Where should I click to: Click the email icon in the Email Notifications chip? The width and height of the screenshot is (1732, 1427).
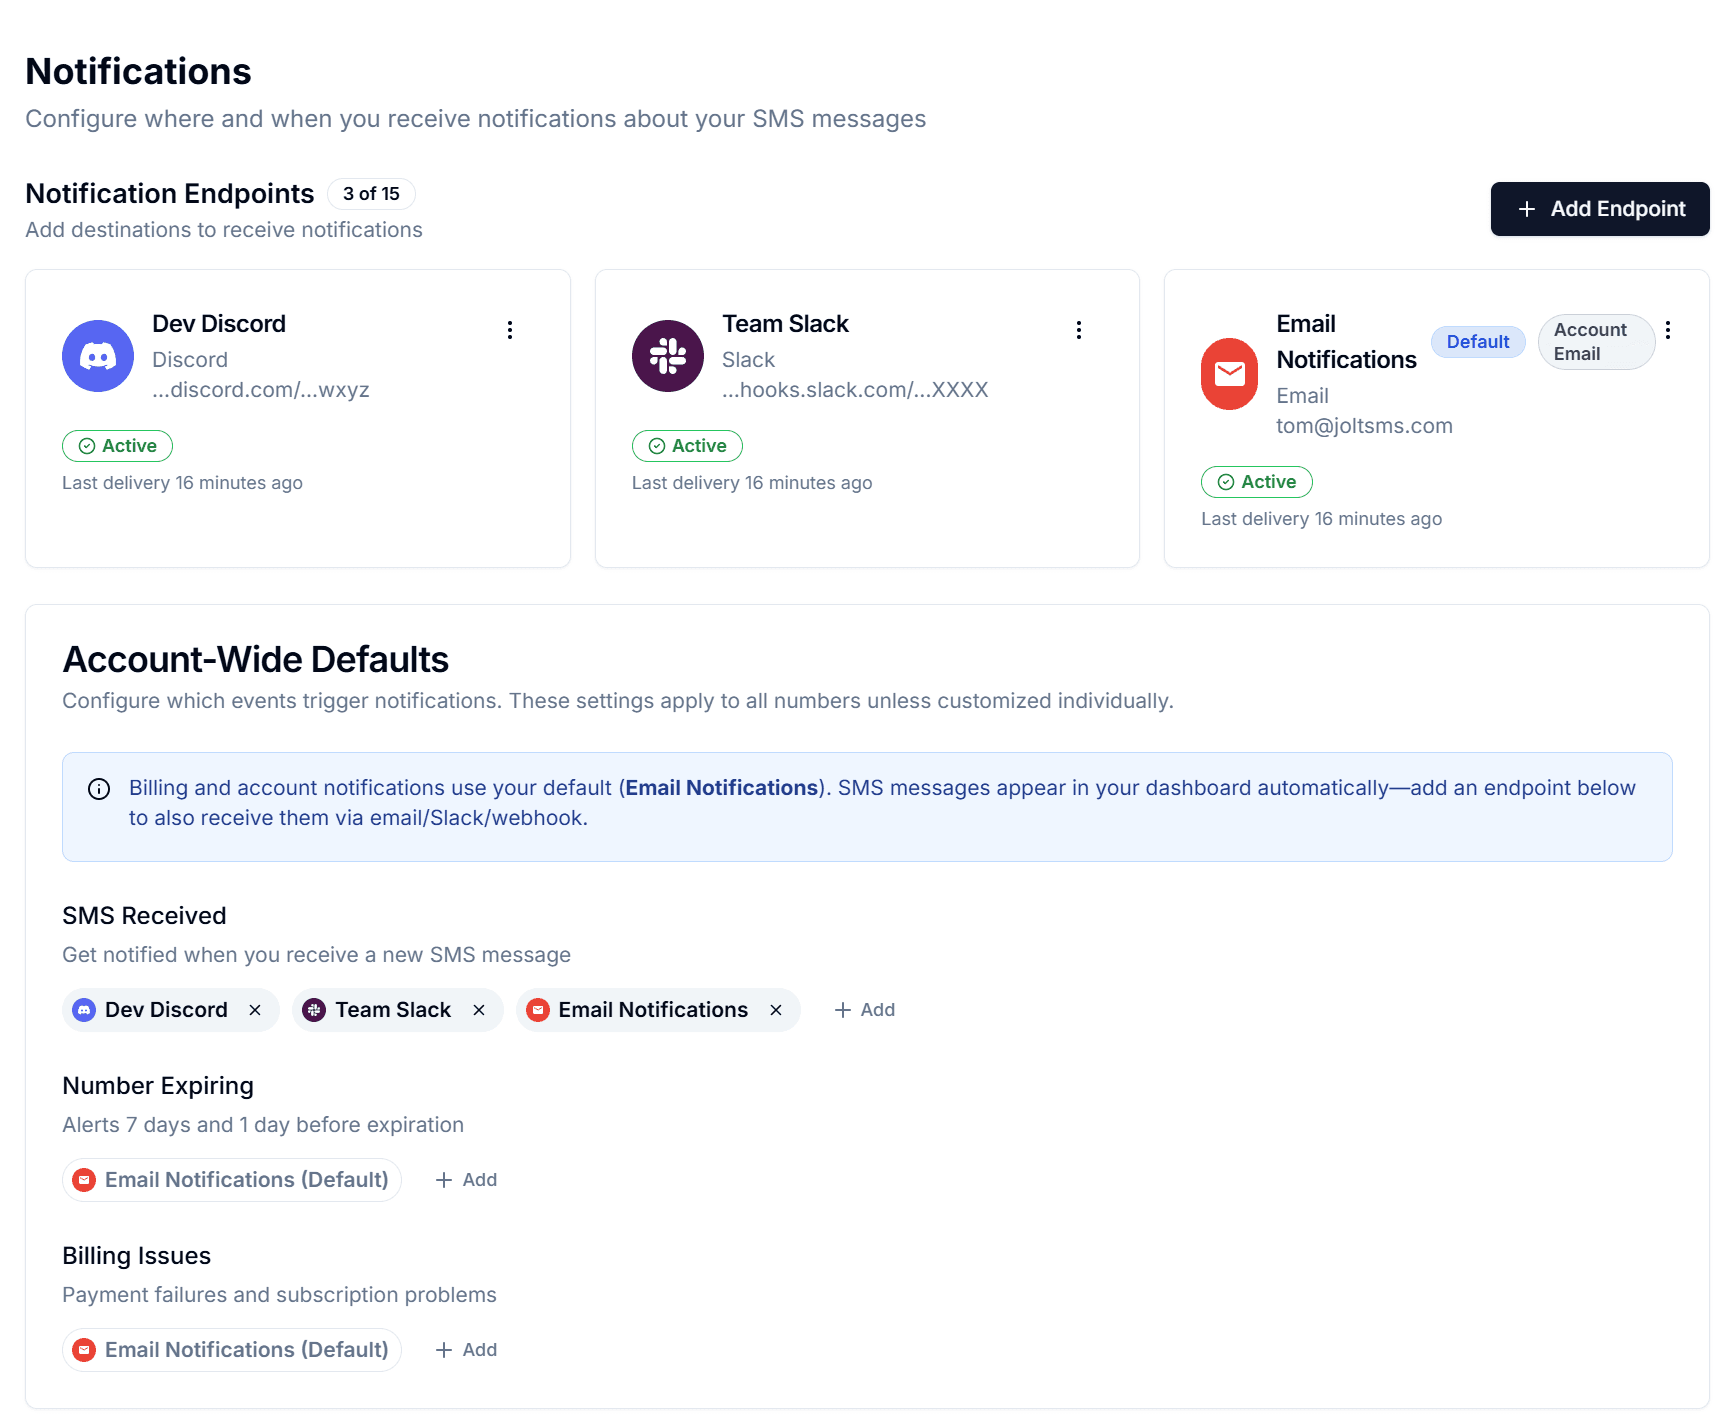coord(539,1010)
